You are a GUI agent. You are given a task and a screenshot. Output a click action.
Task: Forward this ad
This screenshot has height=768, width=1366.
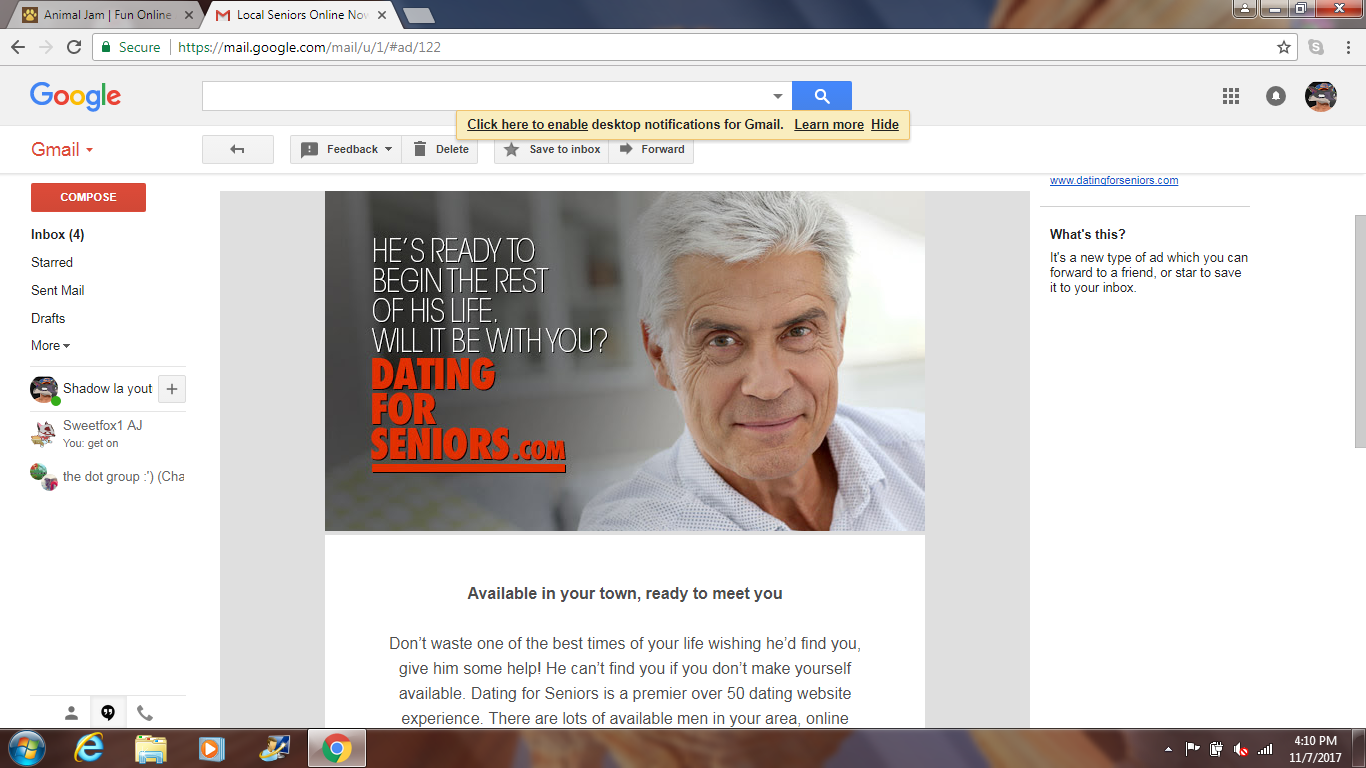[651, 149]
